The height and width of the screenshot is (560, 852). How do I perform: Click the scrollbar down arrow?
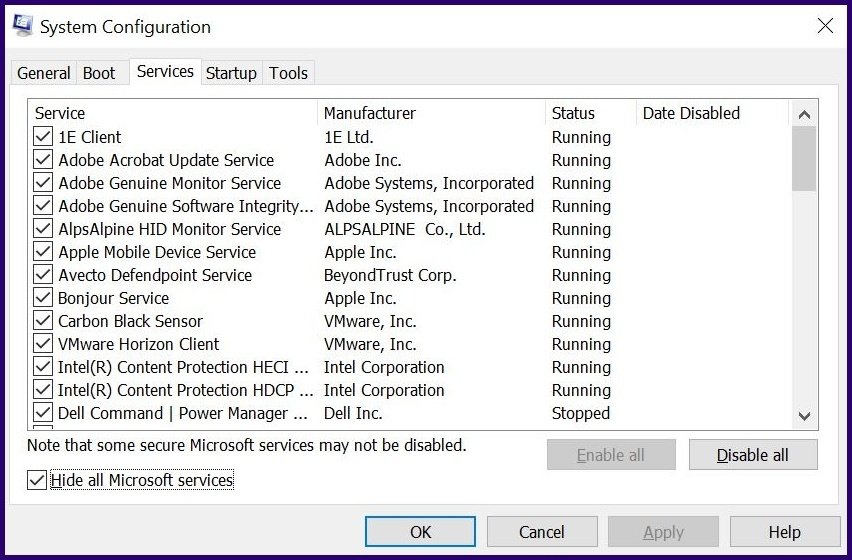tap(804, 416)
